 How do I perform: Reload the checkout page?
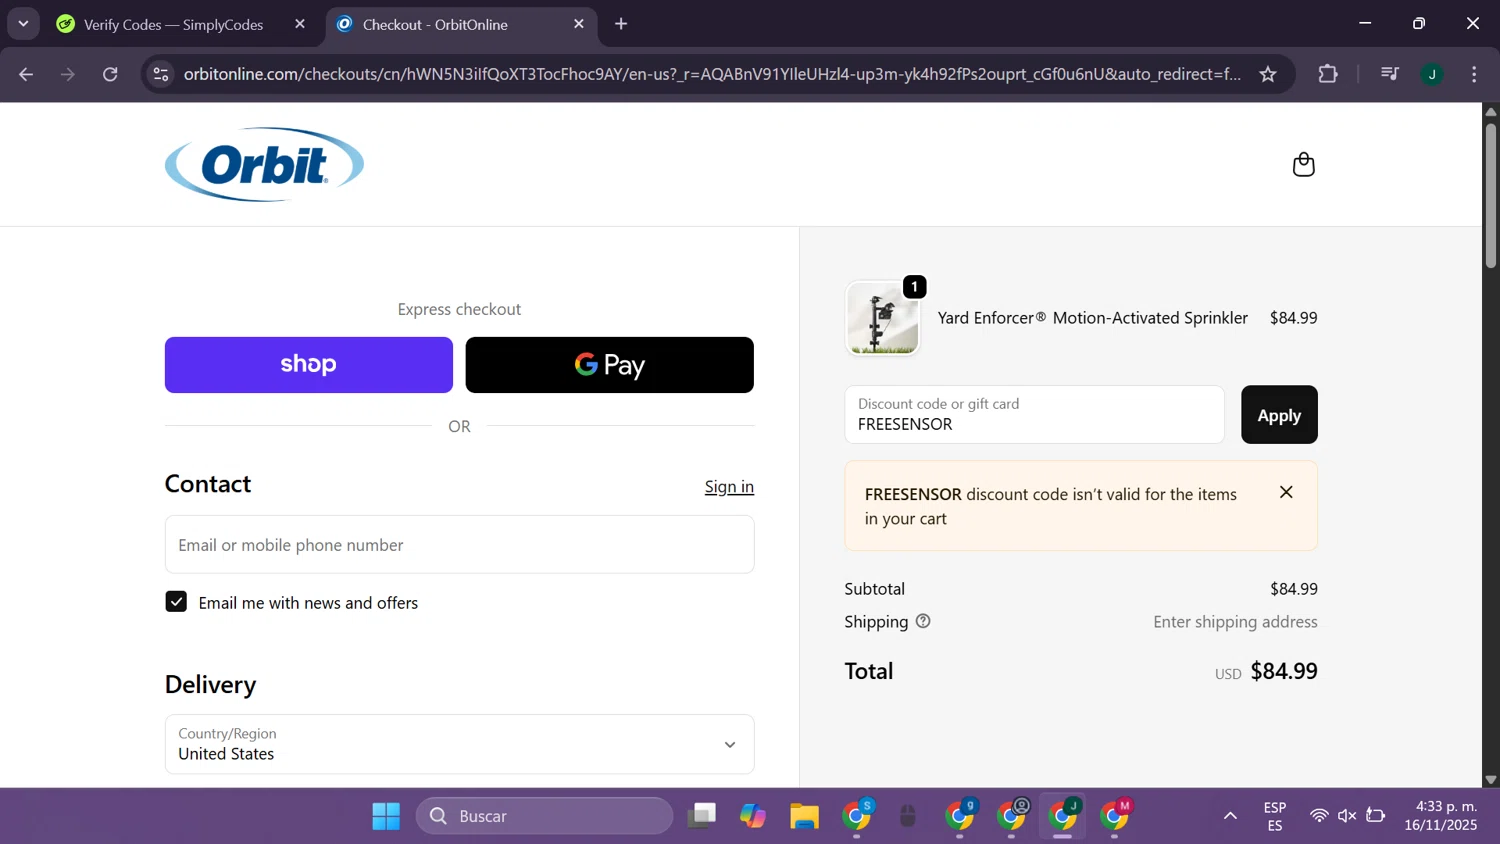coord(110,74)
